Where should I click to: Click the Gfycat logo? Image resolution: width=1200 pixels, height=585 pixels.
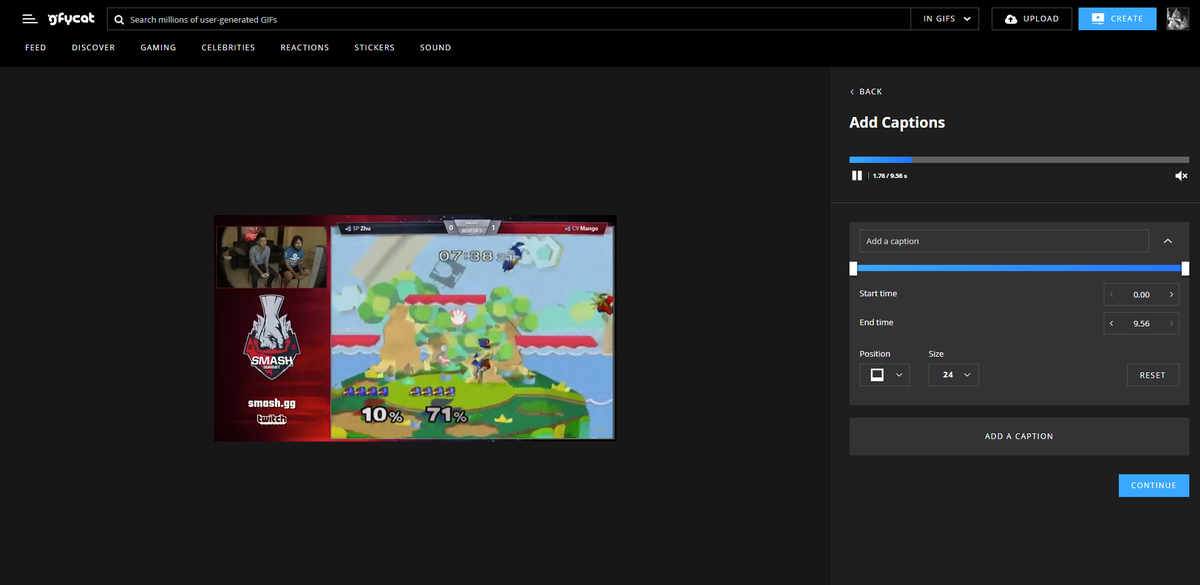click(71, 19)
